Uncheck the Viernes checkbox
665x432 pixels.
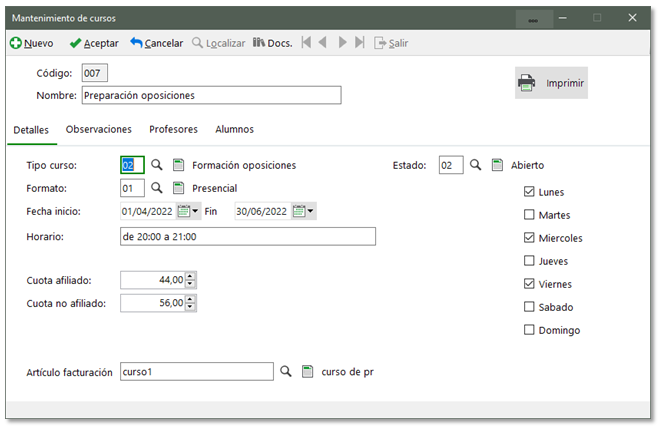tap(529, 283)
